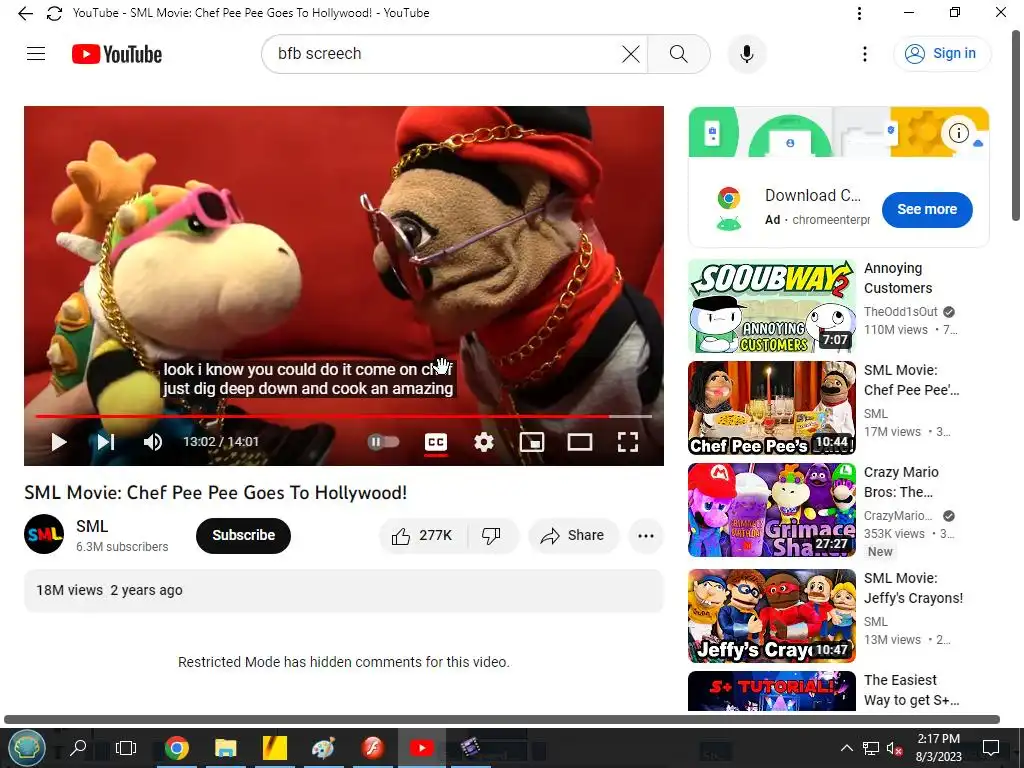Click the vertical page scrollbar
Screen dimensions: 1024x768
[1016, 124]
